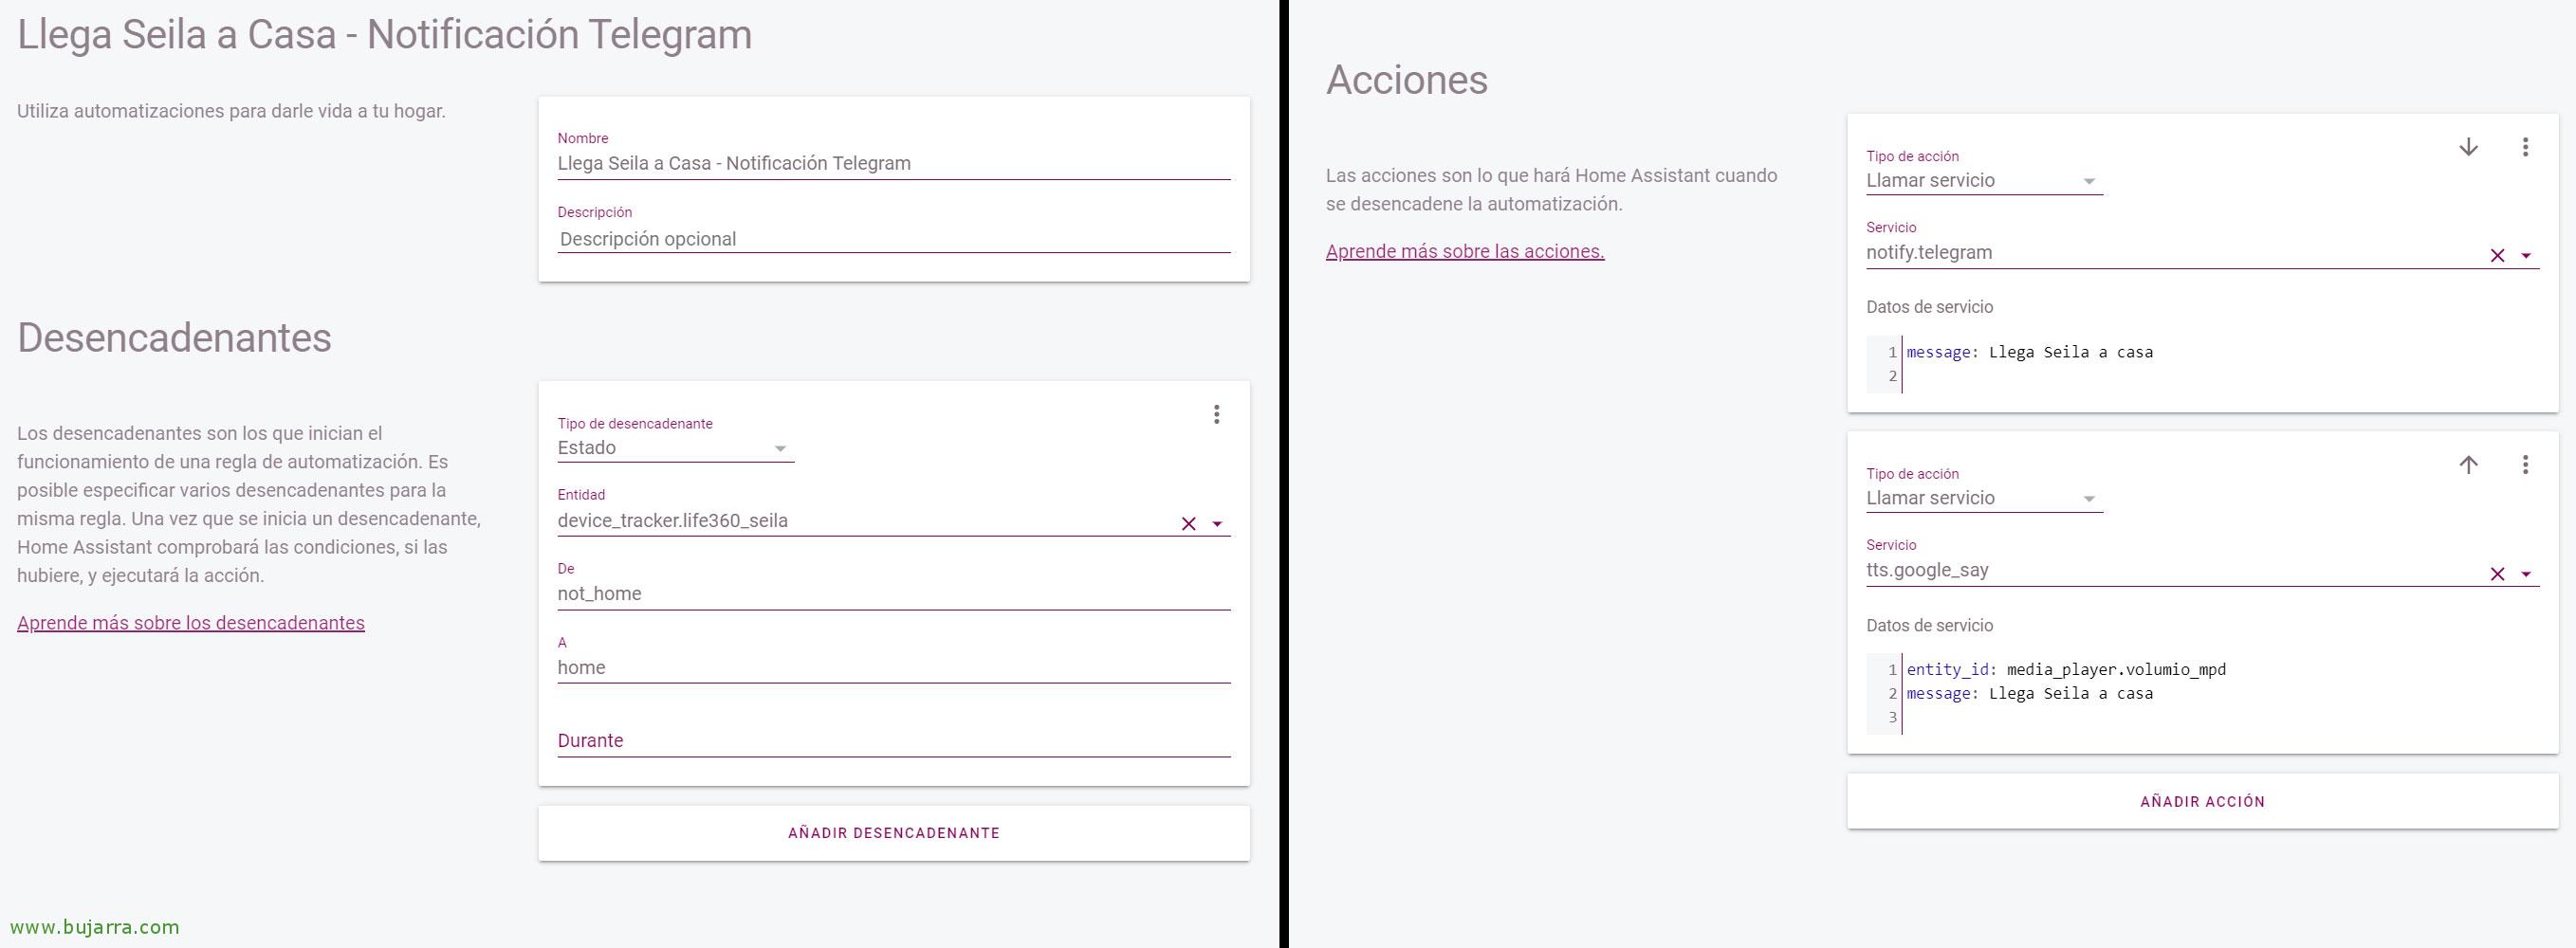Screen dimensions: 2576x948
Task: Expand the notify.telegram service dropdown arrow
Action: [2526, 256]
